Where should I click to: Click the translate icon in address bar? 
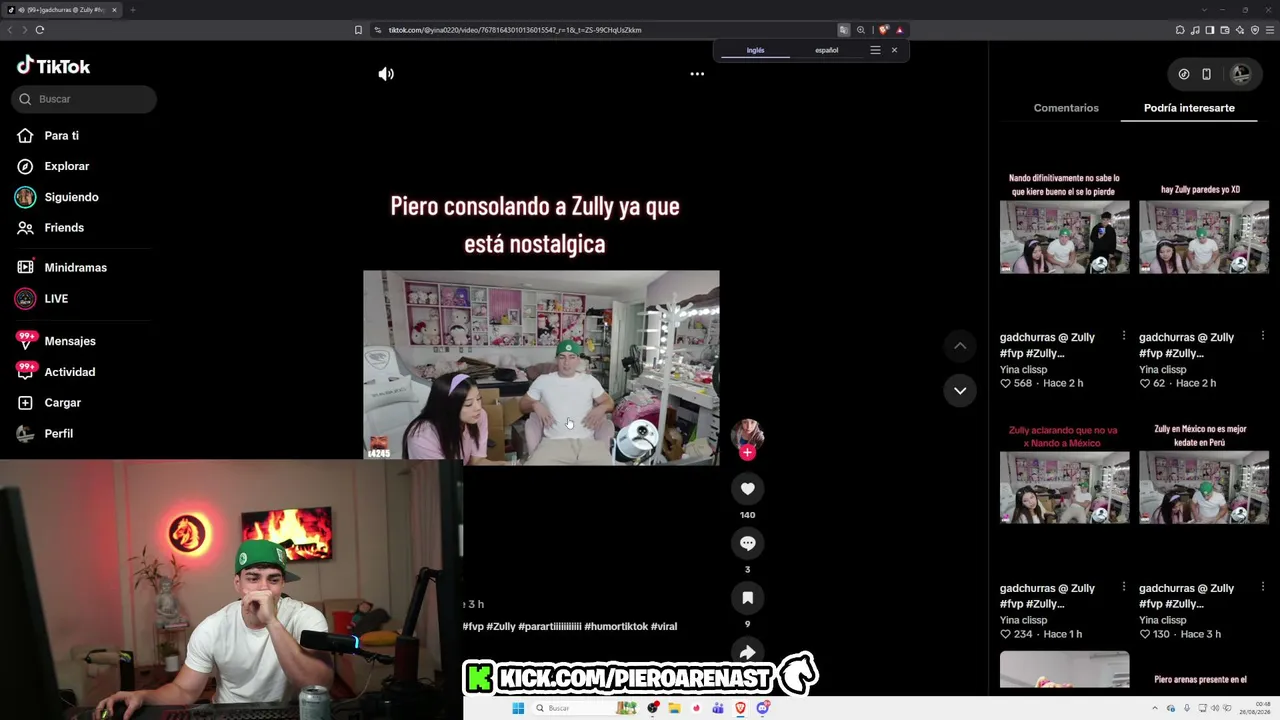843,30
